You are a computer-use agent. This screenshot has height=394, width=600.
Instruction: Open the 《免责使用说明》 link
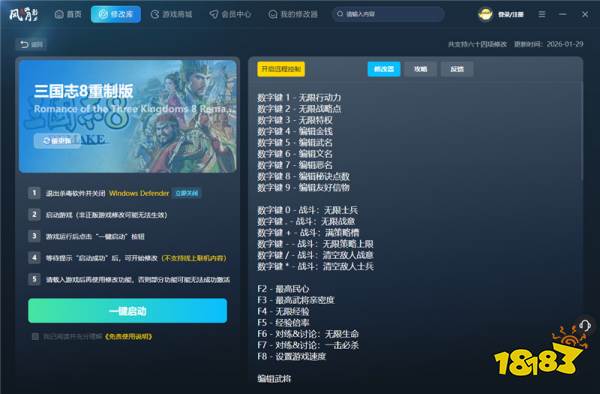(x=128, y=337)
